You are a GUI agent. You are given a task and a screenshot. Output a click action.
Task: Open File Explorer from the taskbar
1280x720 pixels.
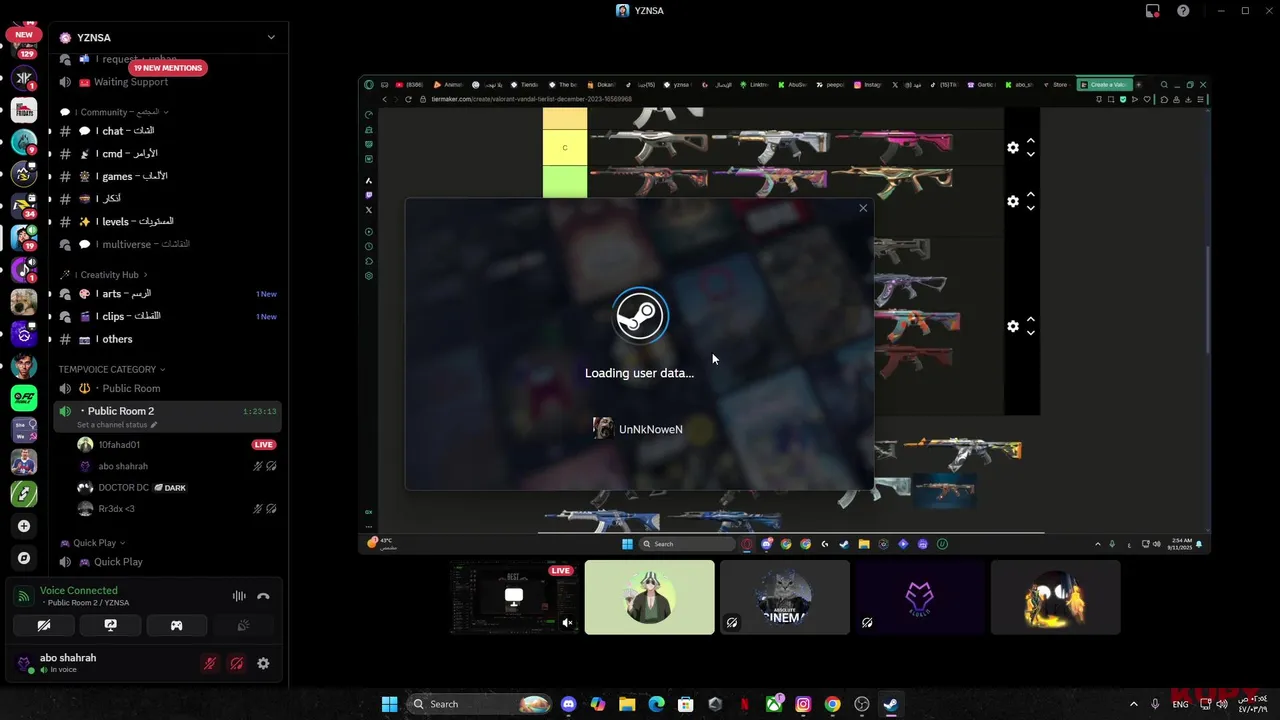[x=627, y=704]
